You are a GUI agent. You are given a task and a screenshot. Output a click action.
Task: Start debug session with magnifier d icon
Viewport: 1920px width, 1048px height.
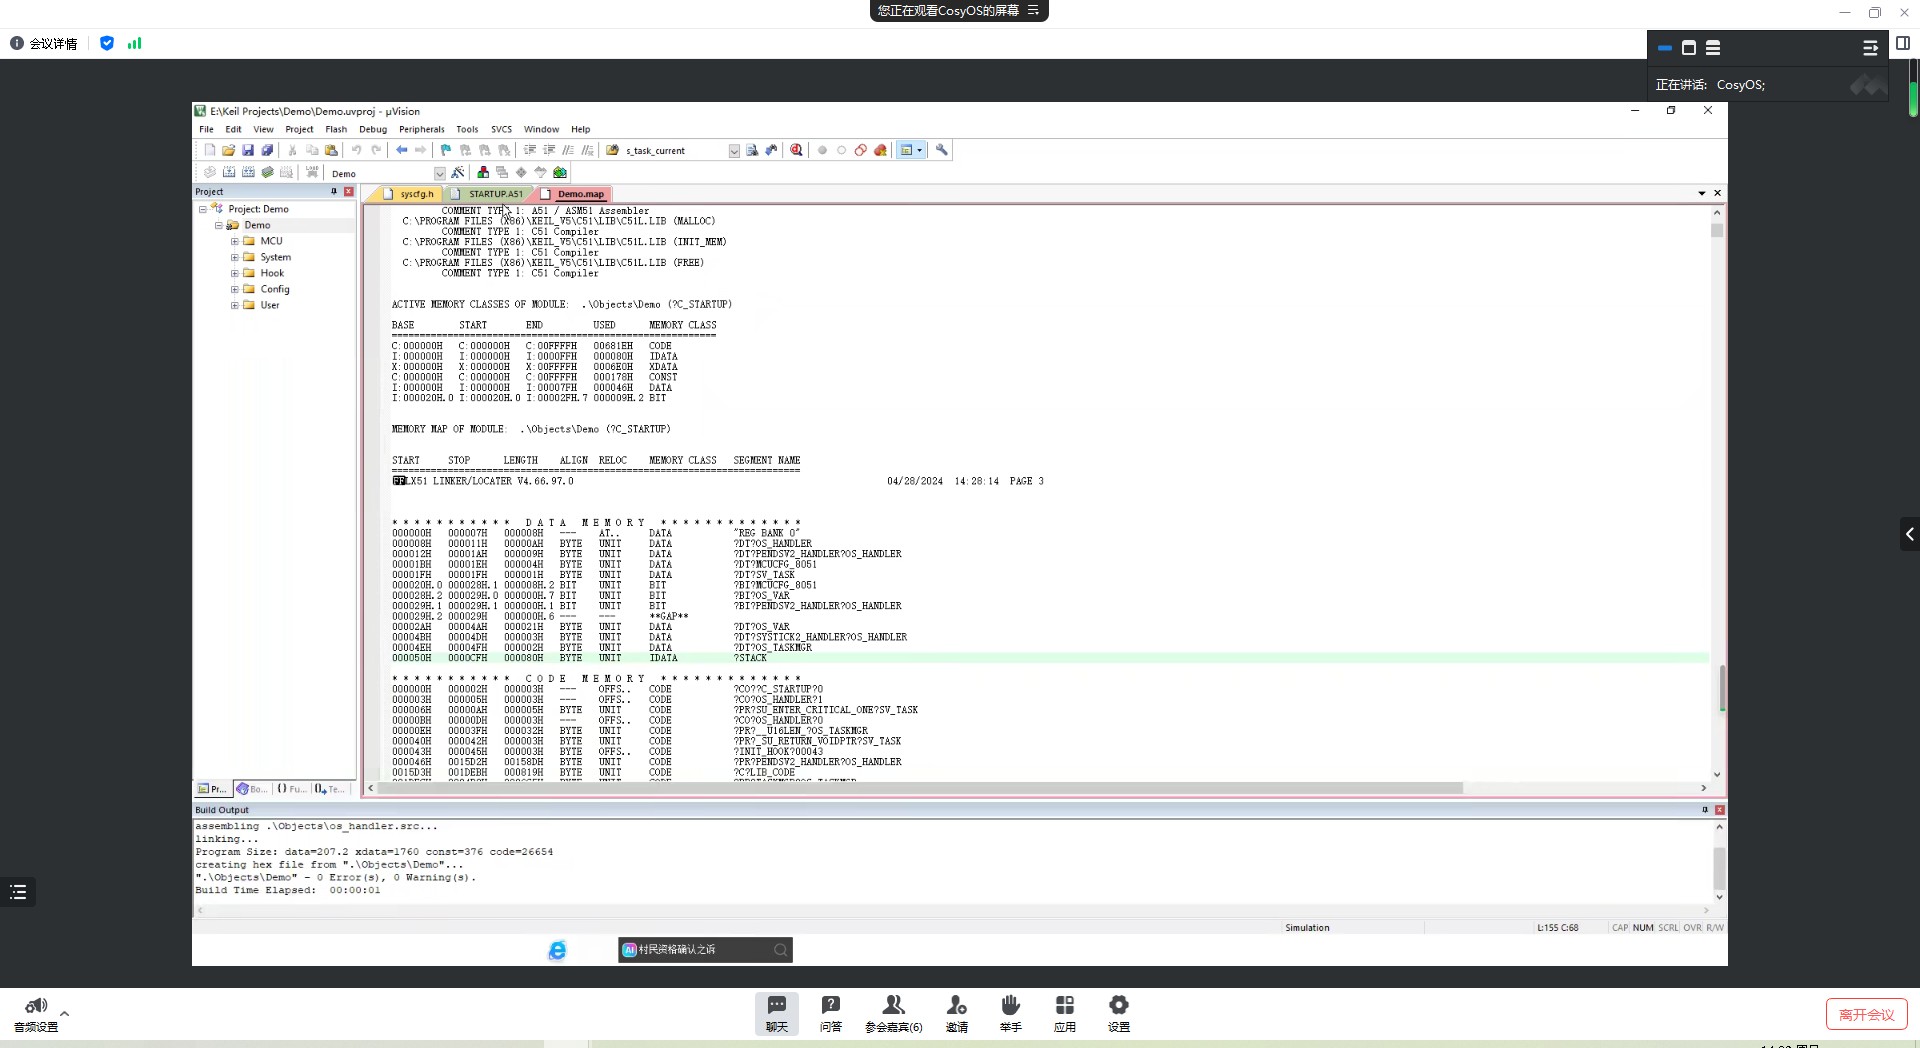796,150
